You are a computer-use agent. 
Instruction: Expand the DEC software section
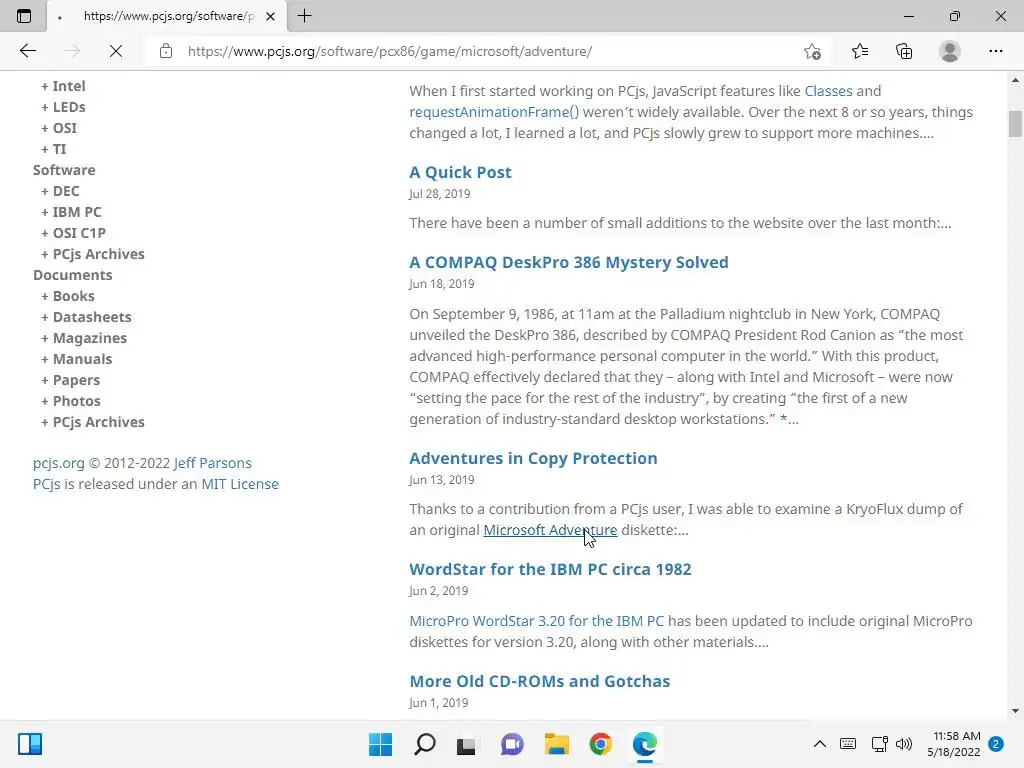coord(60,191)
